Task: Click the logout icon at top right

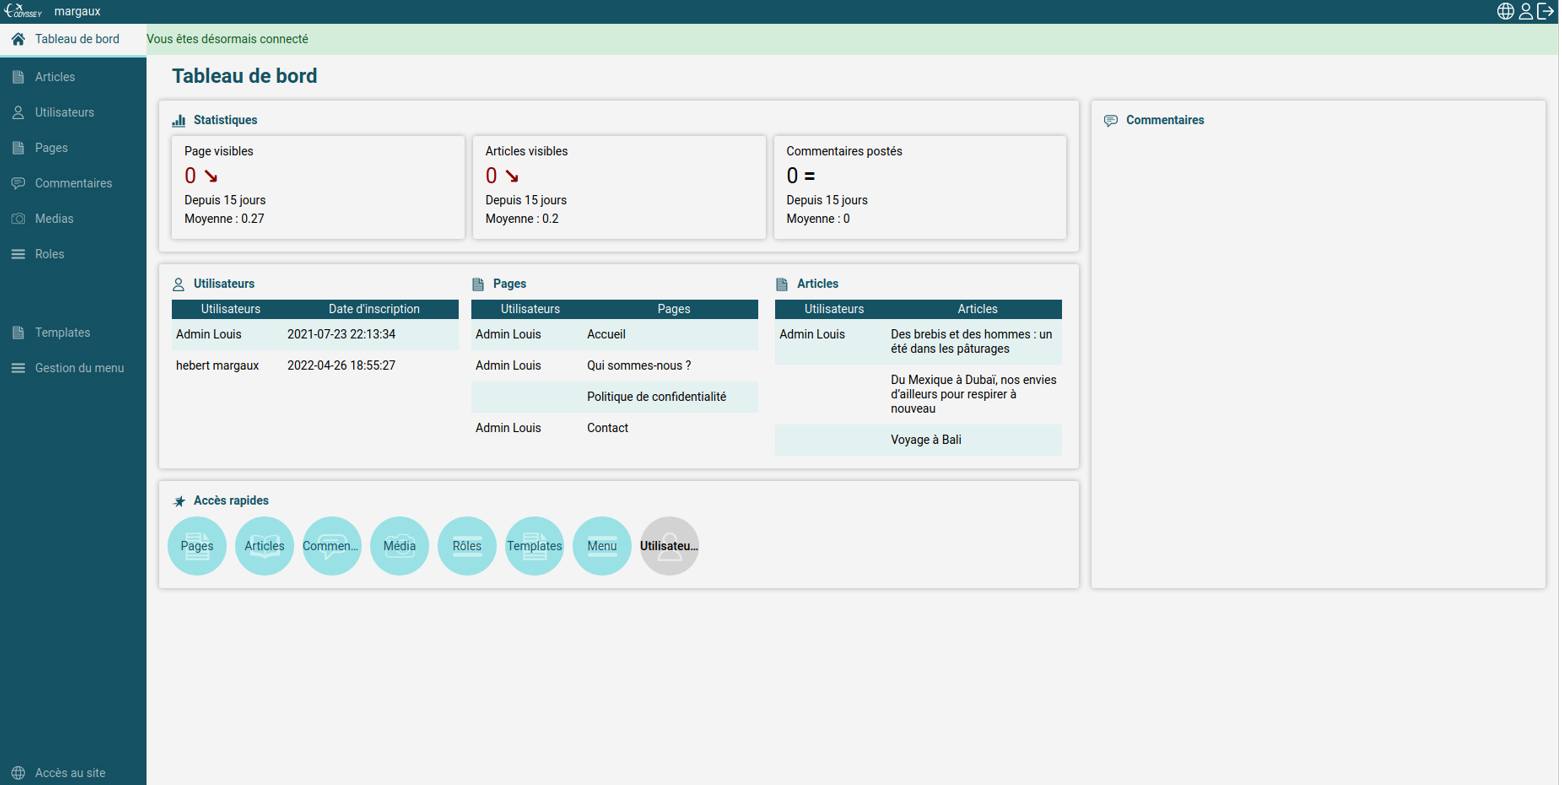Action: tap(1545, 11)
